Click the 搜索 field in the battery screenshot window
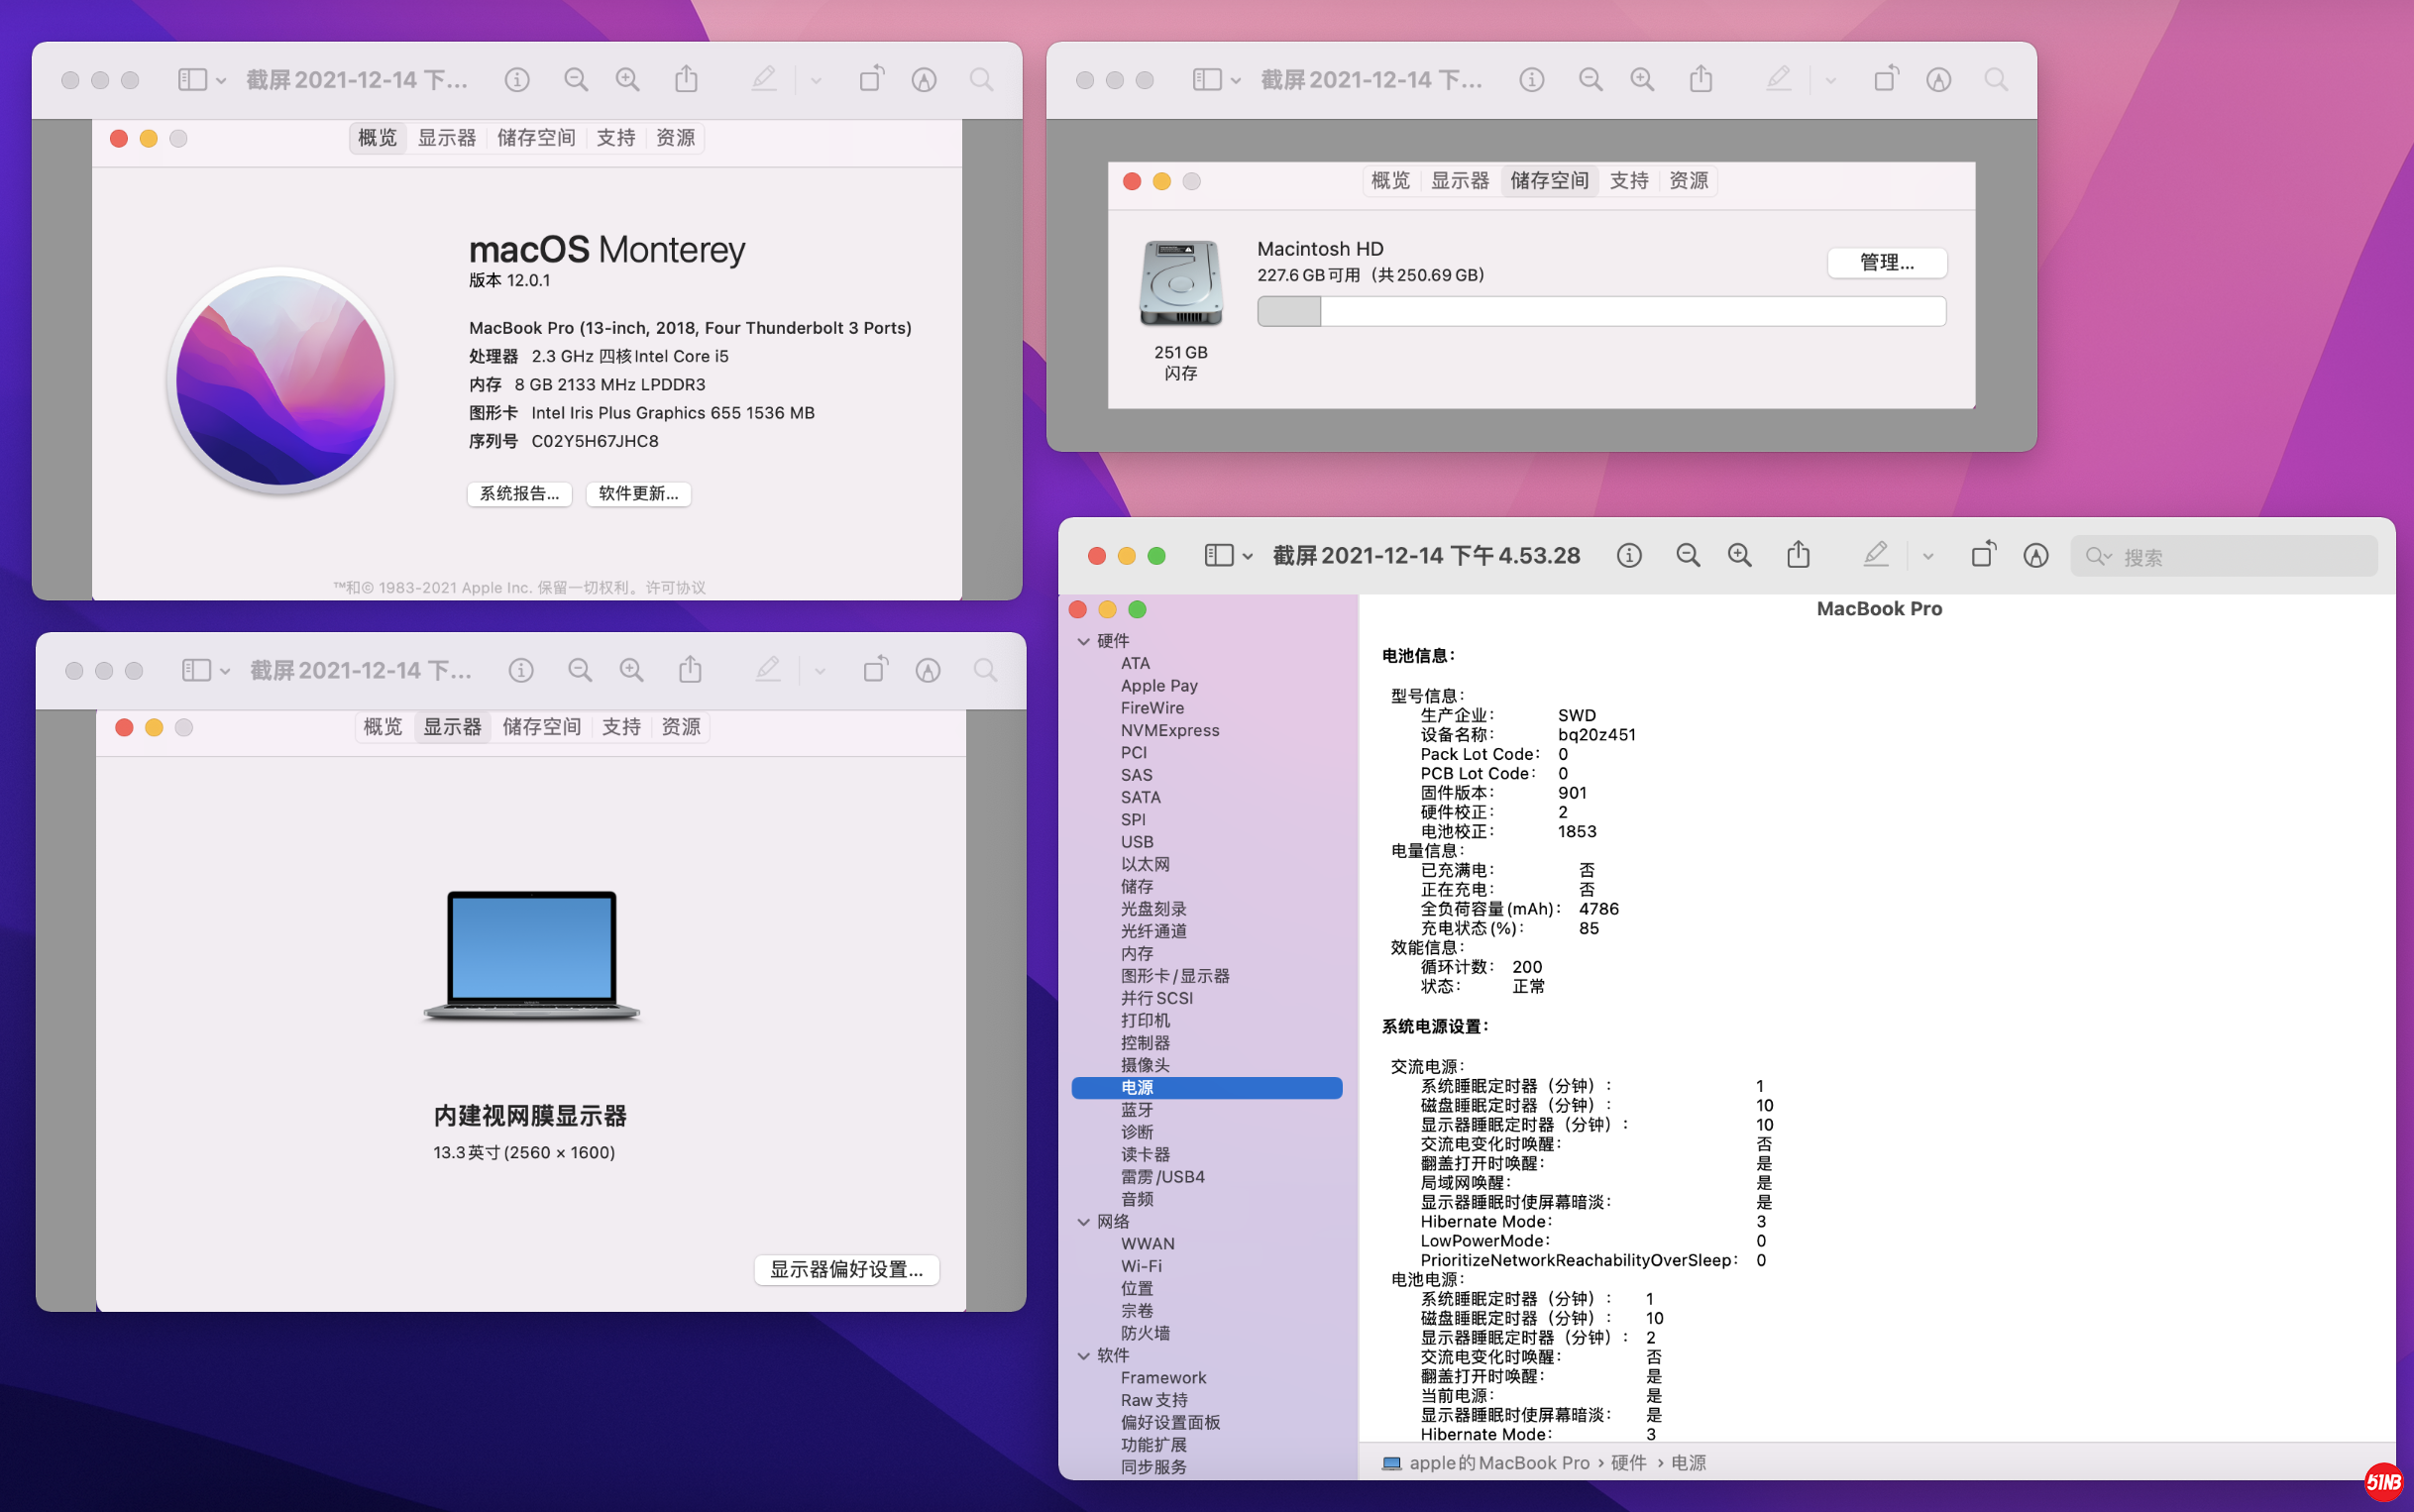2414x1512 pixels. (x=2223, y=557)
